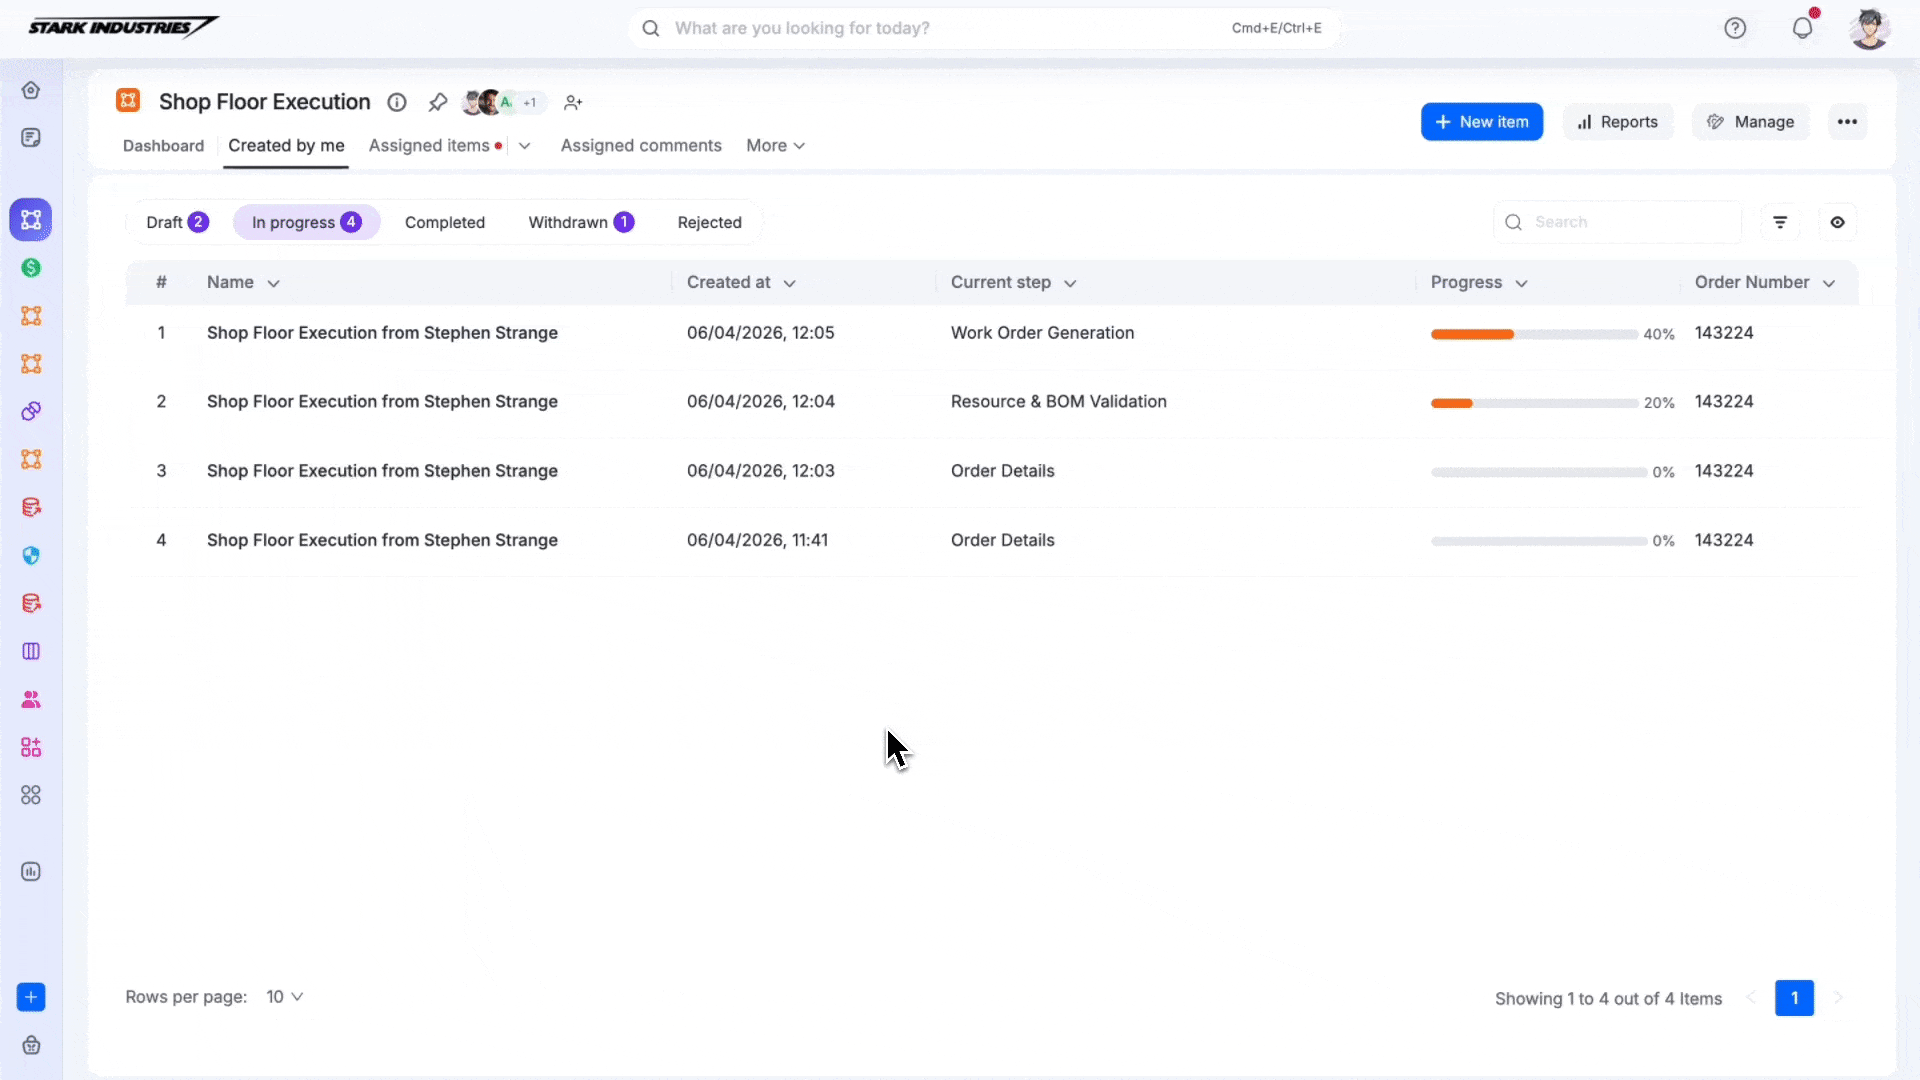The height and width of the screenshot is (1080, 1920).
Task: Open the table filter icon
Action: pos(1780,222)
